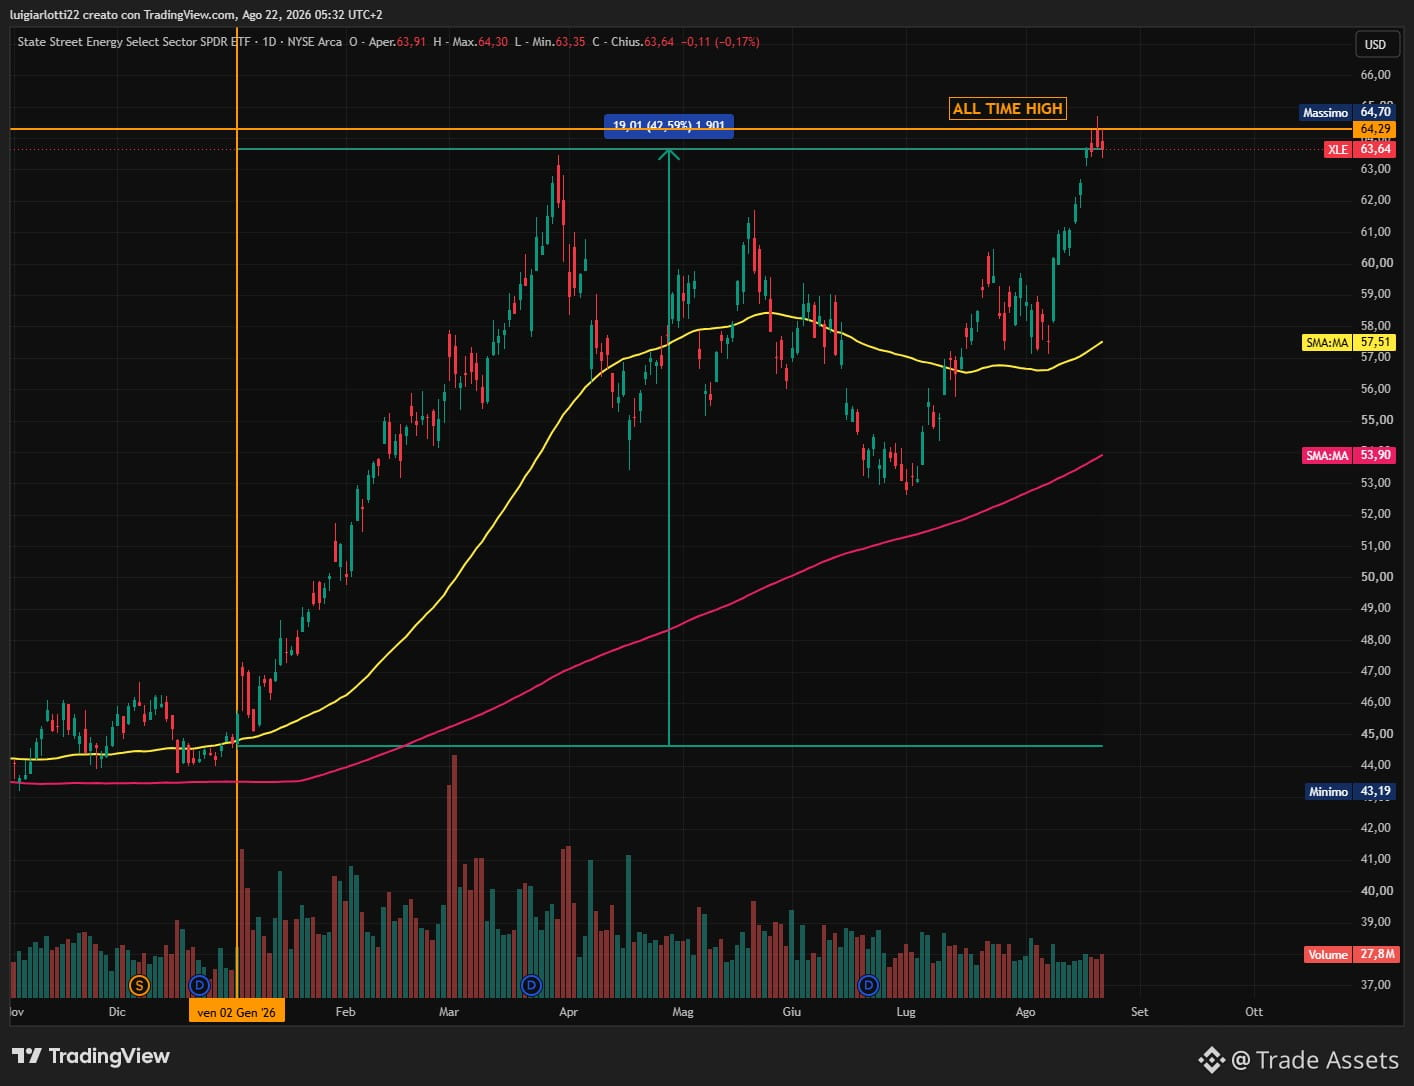Image resolution: width=1414 pixels, height=1086 pixels.
Task: Click the NYSE Arca exchange label
Action: (x=315, y=42)
